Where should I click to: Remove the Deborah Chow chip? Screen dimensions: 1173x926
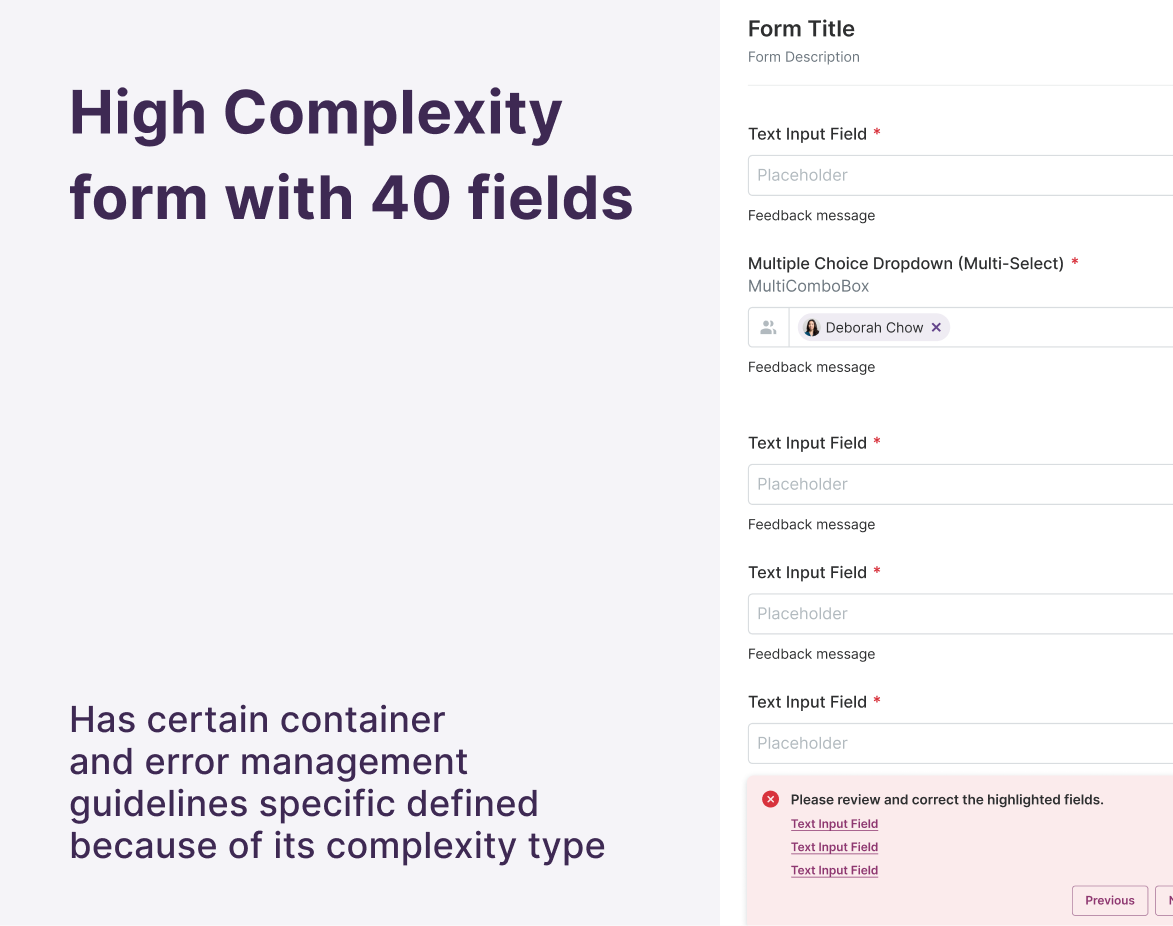tap(936, 328)
